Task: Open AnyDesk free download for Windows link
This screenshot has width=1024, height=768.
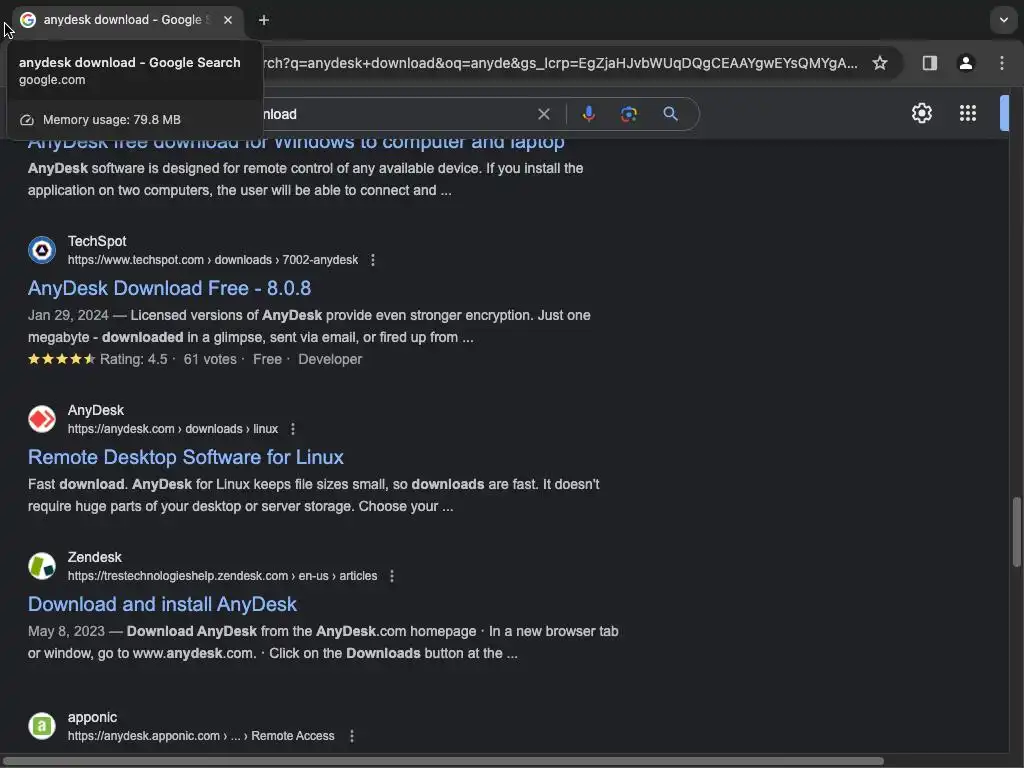Action: (x=296, y=142)
